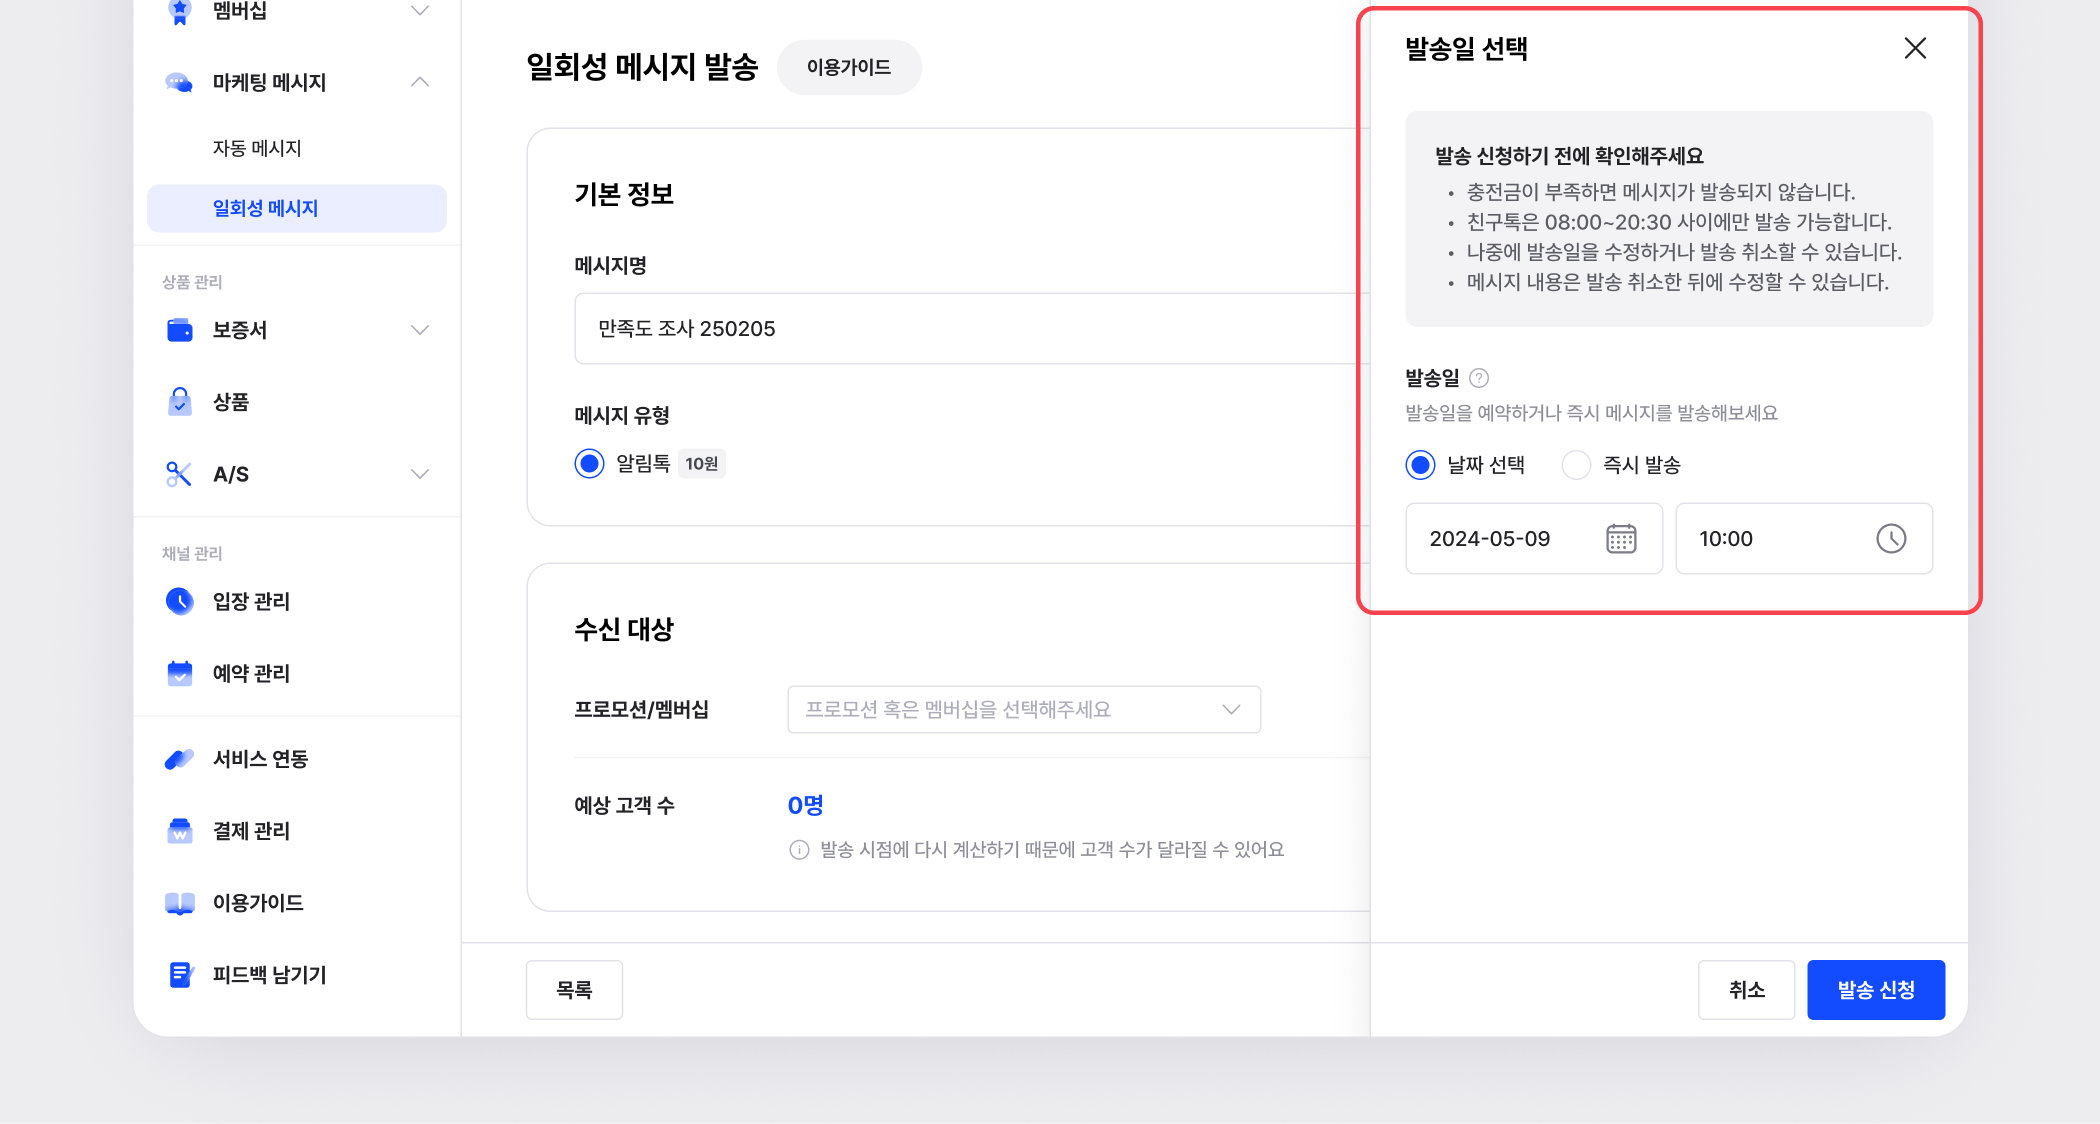Select the 즉시 발송 radio option

tap(1576, 465)
